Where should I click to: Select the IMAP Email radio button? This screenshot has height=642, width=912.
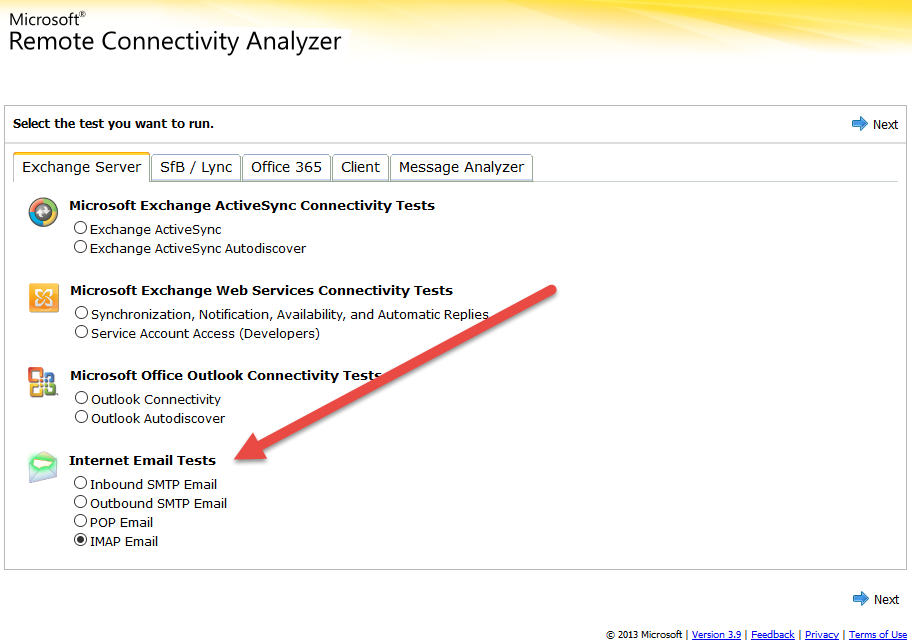point(80,540)
